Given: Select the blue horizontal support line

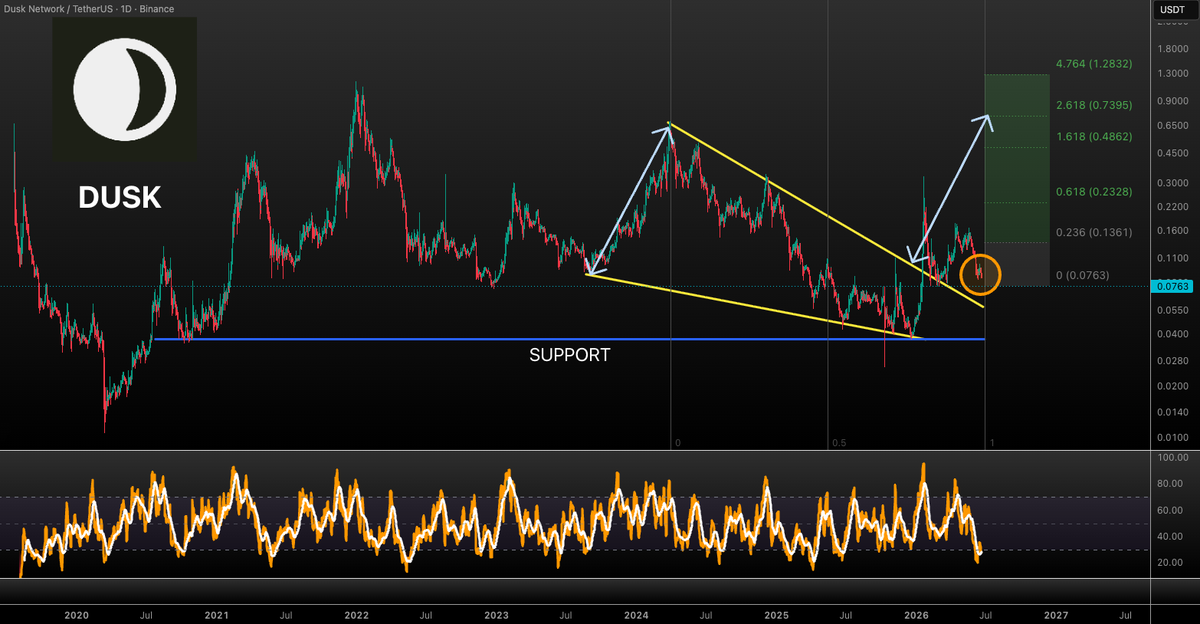Looking at the screenshot, I should click(x=568, y=339).
